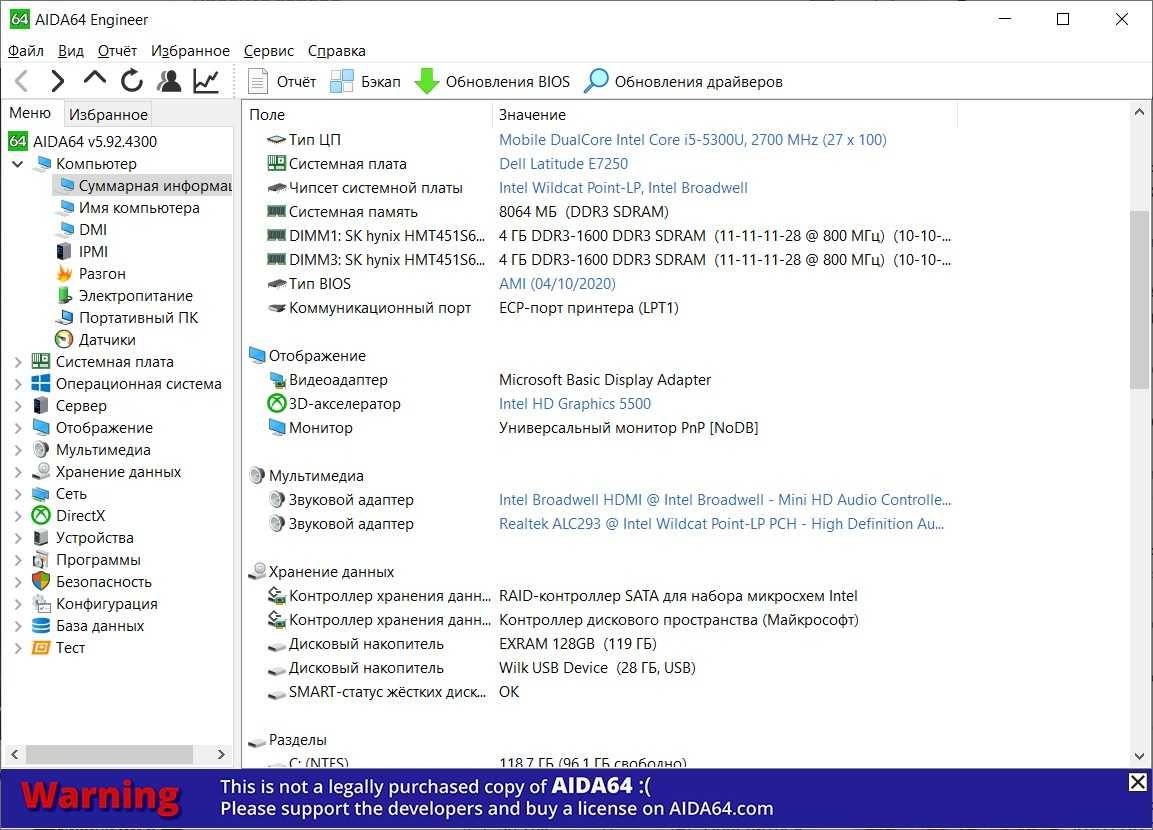Open the Сервис menu
Image resolution: width=1153 pixels, height=830 pixels.
click(x=268, y=51)
